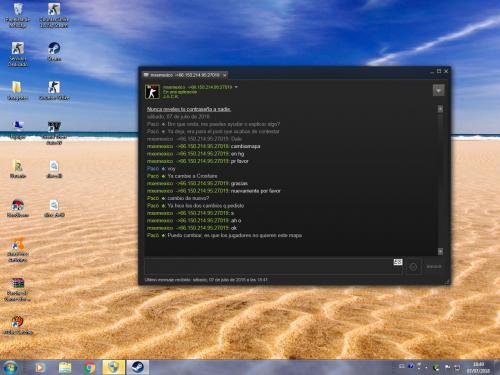Click the chat scrollbar's down arrow
The width and height of the screenshot is (500, 375).
[440, 252]
